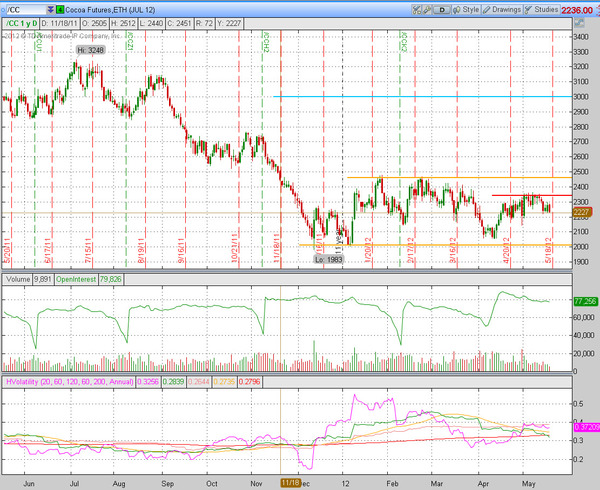Viewport: 600px width, 490px height.
Task: Click the HVolatility study label
Action: pyautogui.click(x=69, y=382)
